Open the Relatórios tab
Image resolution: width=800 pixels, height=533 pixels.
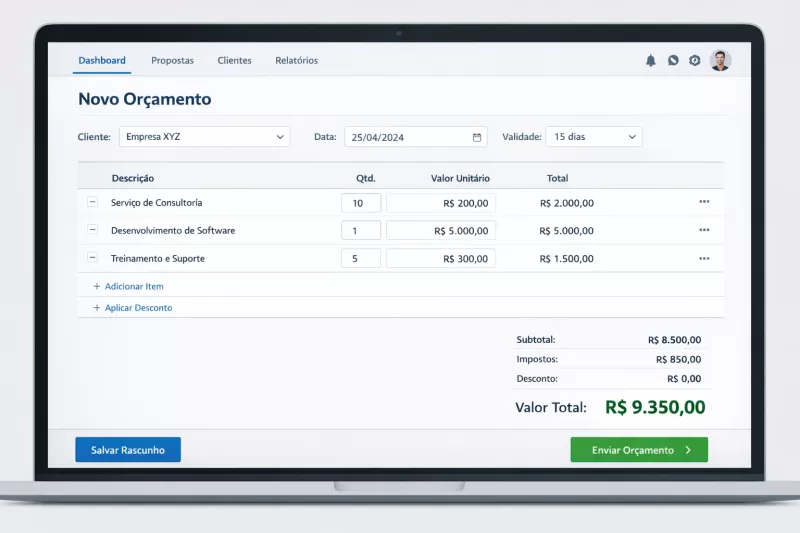pos(296,61)
